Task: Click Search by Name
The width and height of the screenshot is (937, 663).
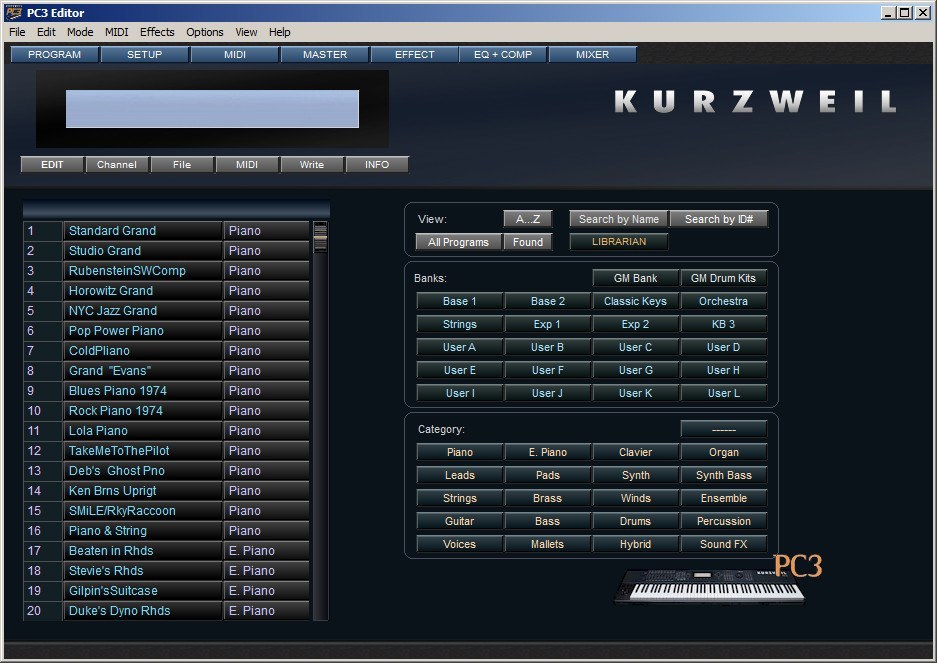Action: coord(618,218)
